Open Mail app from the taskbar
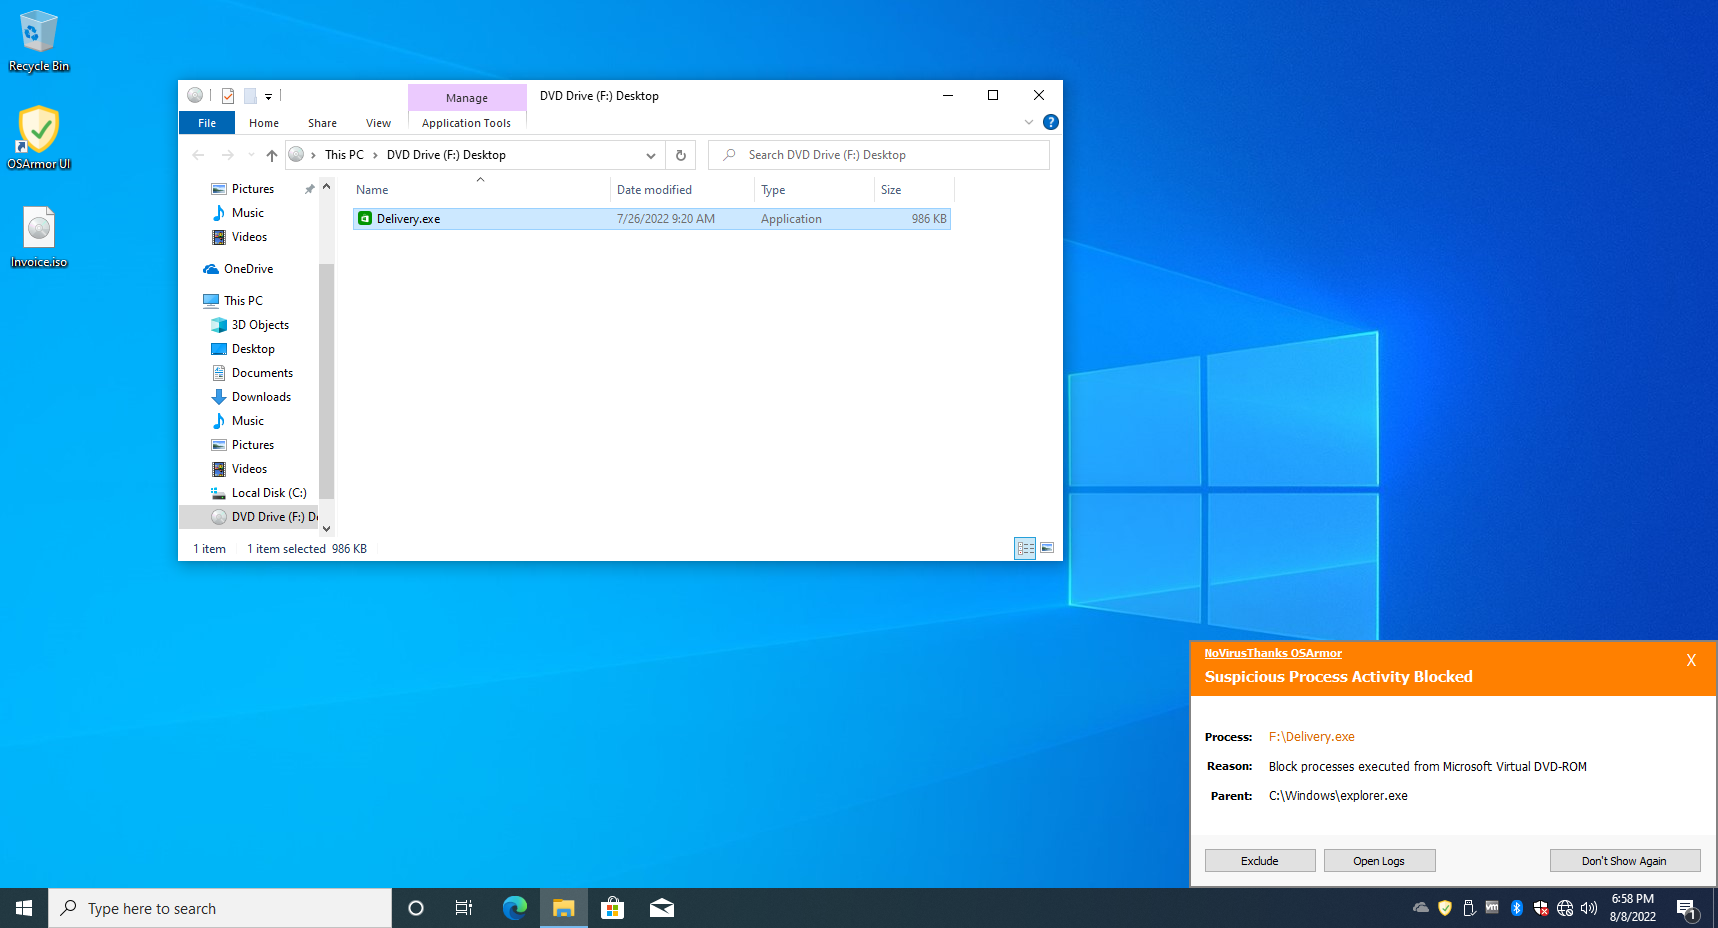The image size is (1718, 928). click(661, 908)
